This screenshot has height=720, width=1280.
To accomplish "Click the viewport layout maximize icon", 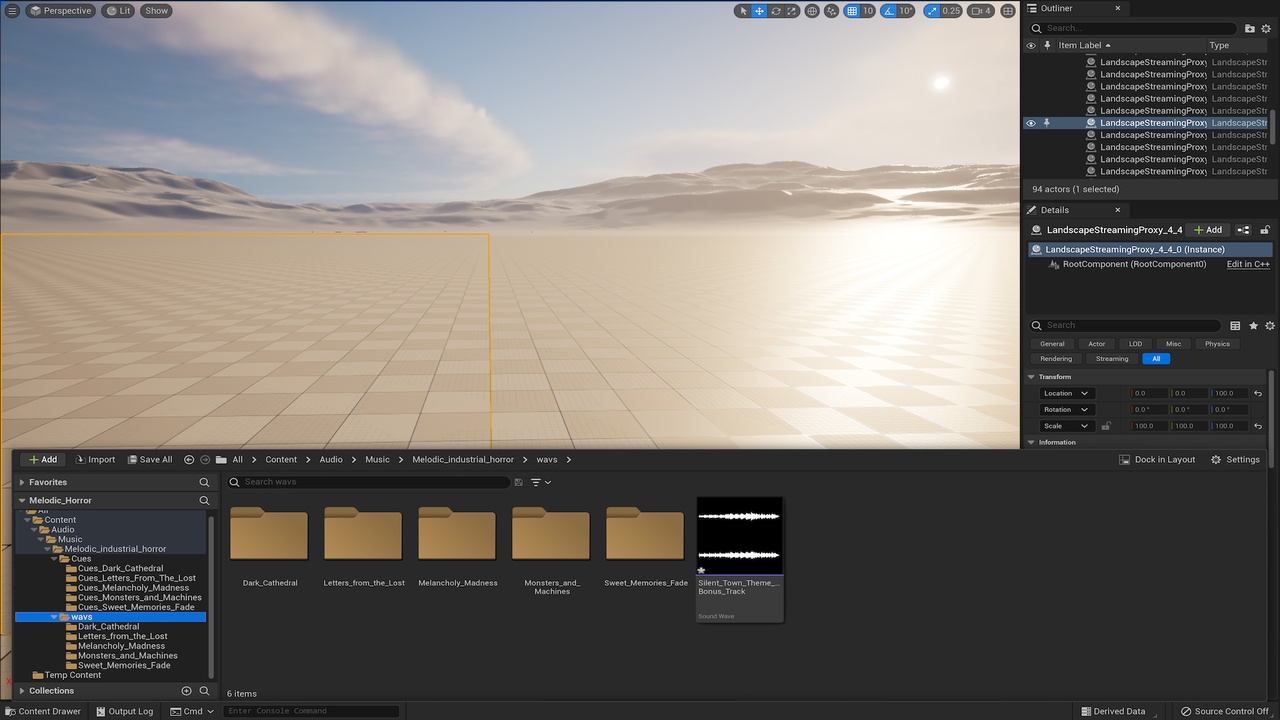I will pyautogui.click(x=1008, y=11).
